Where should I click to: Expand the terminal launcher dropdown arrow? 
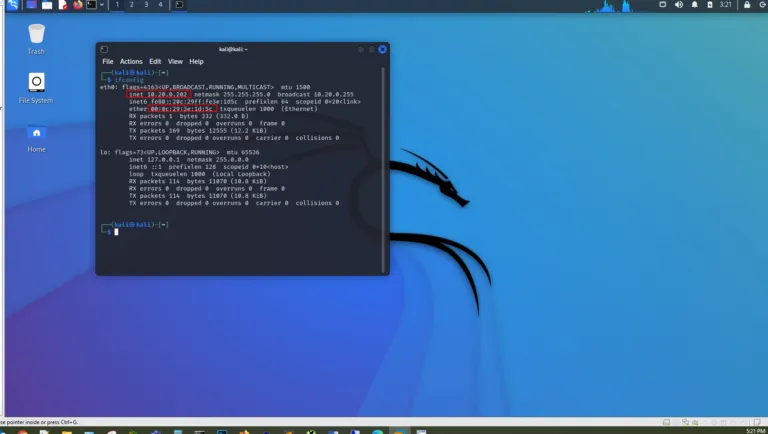click(x=102, y=5)
